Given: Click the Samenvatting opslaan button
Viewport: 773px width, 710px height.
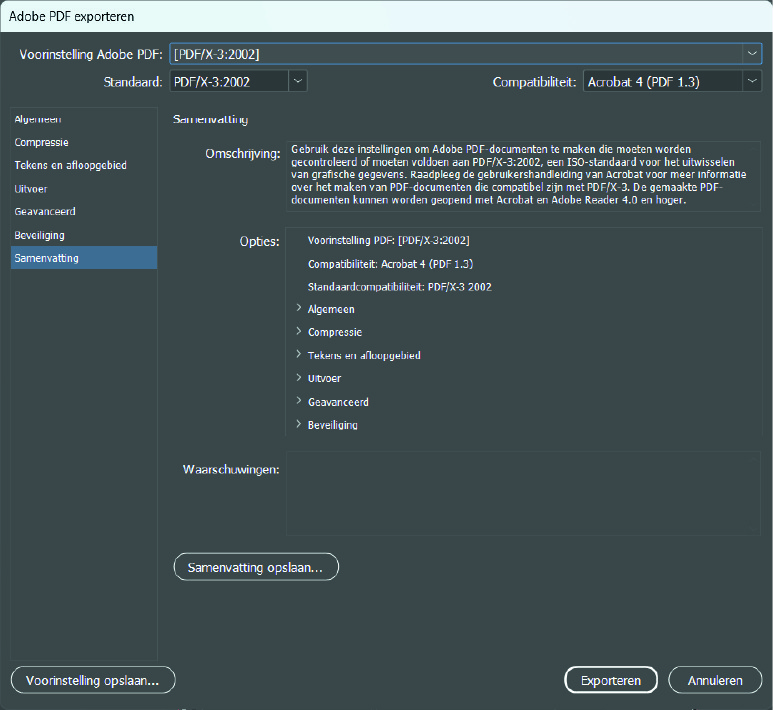Looking at the screenshot, I should click(257, 567).
